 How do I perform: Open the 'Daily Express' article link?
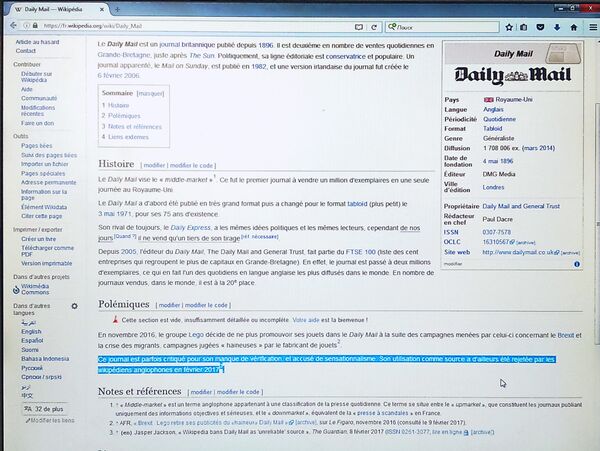tap(190, 228)
